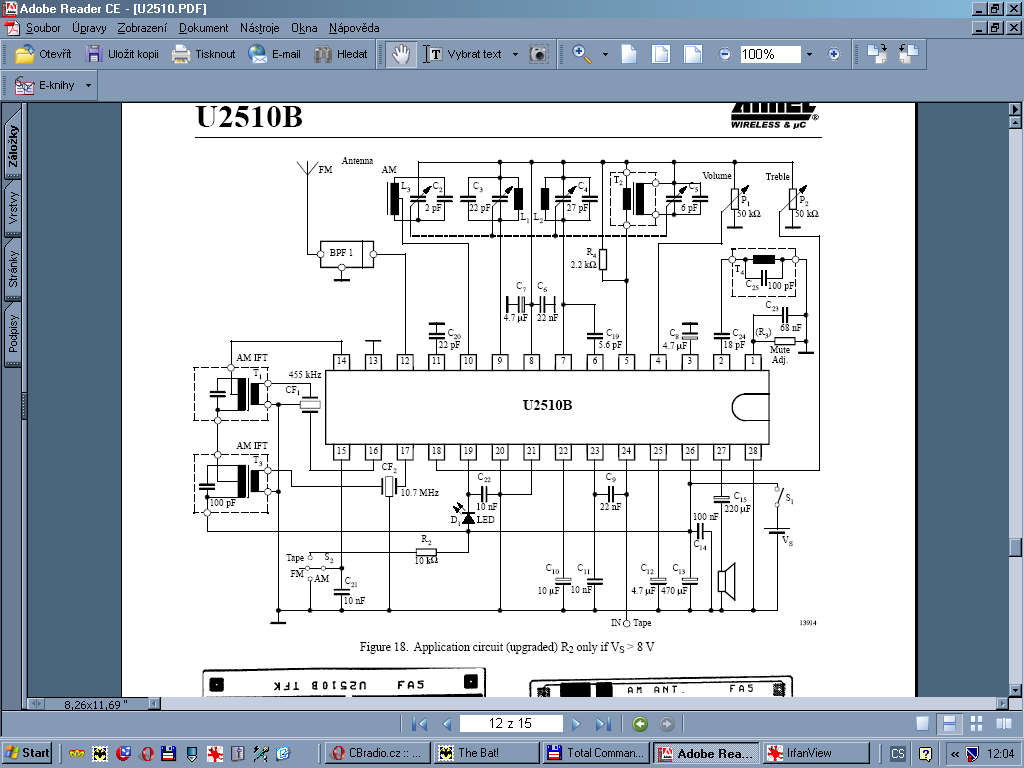Expand the Vybrat text tool dropdown arrow

(515, 54)
